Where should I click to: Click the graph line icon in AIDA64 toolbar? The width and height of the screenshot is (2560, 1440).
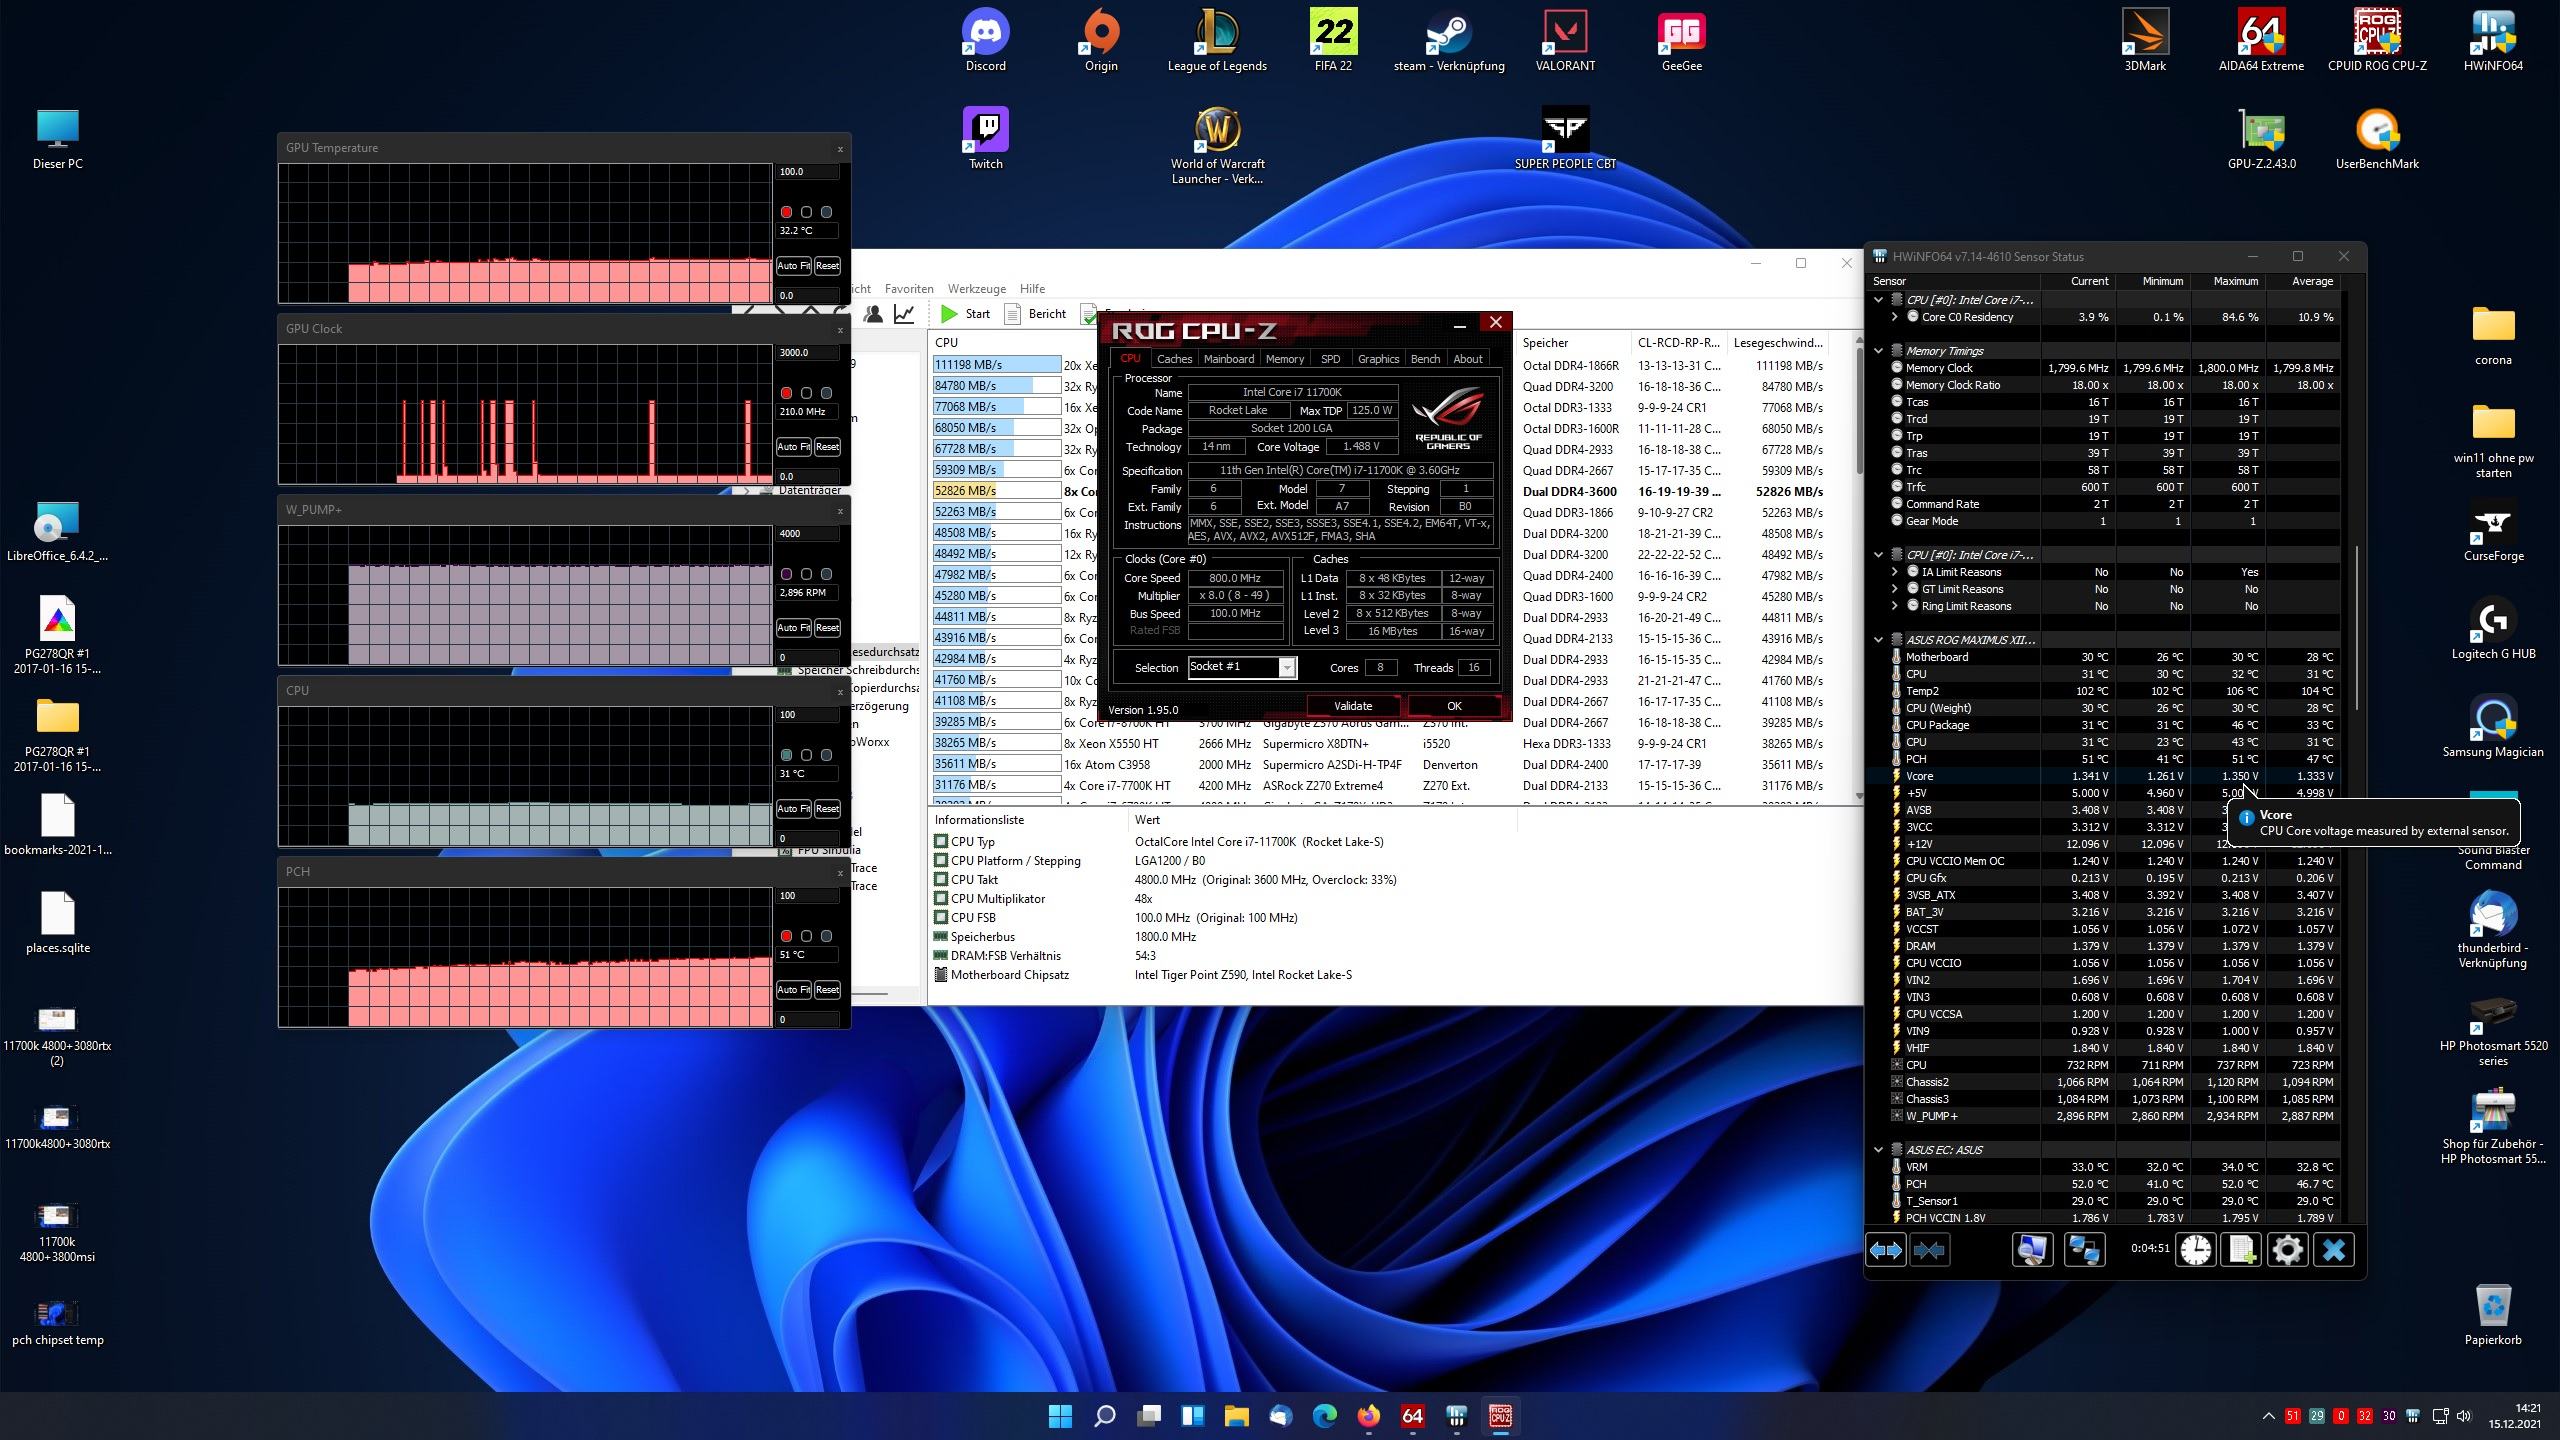(x=904, y=314)
